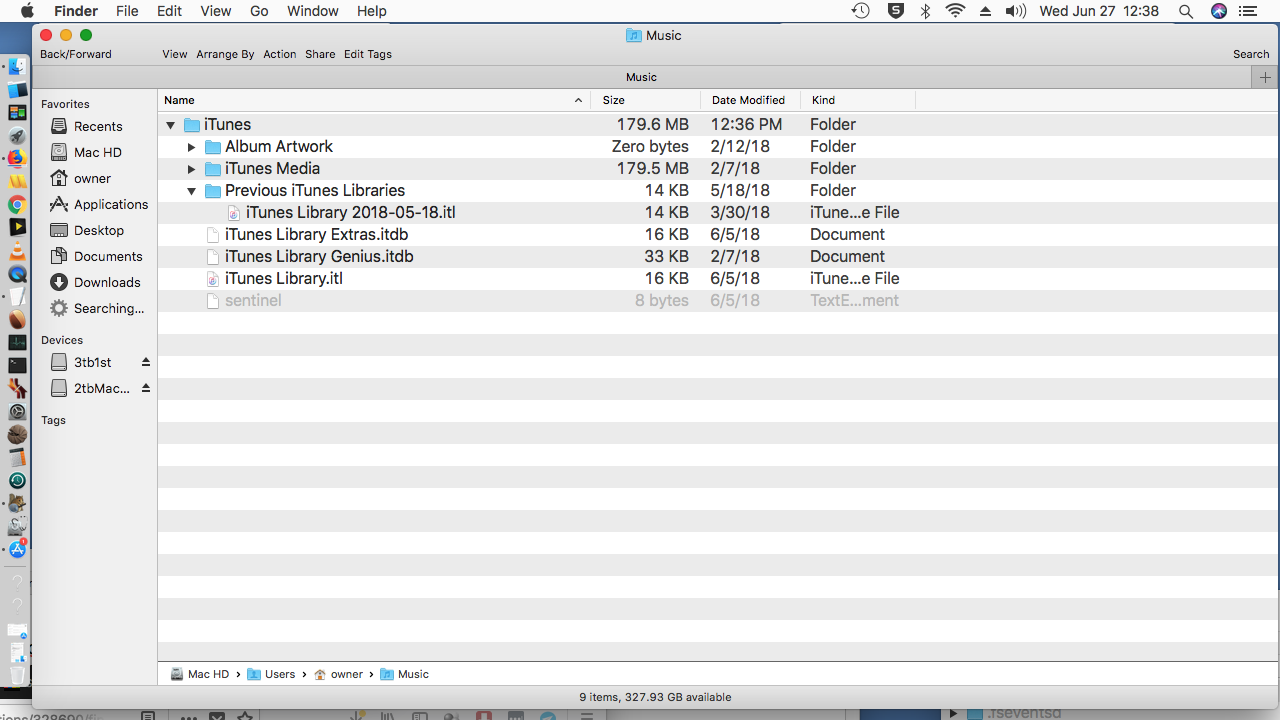Image resolution: width=1280 pixels, height=720 pixels.
Task: Click Edit Tags in toolbar
Action: pyautogui.click(x=367, y=54)
